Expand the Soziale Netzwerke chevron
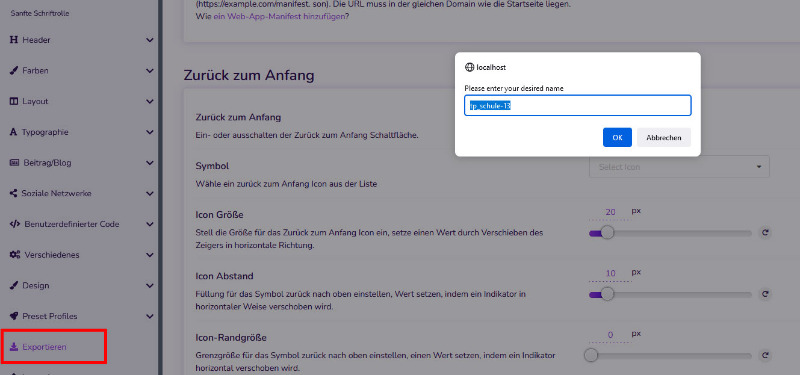The width and height of the screenshot is (800, 375). (149, 194)
